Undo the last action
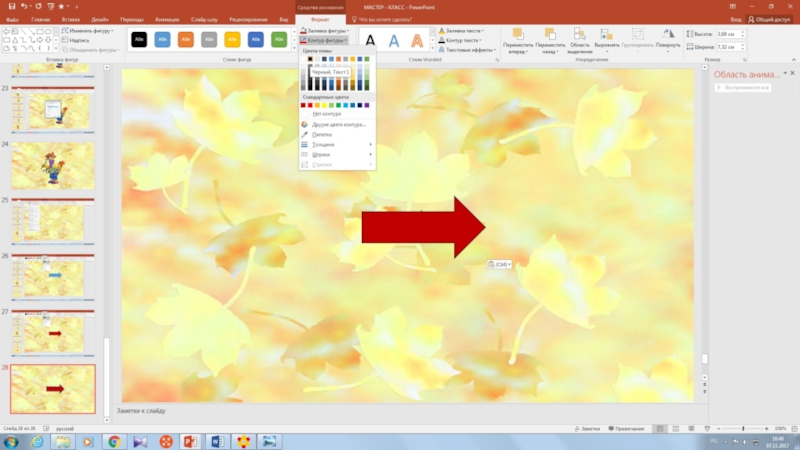 click(24, 7)
